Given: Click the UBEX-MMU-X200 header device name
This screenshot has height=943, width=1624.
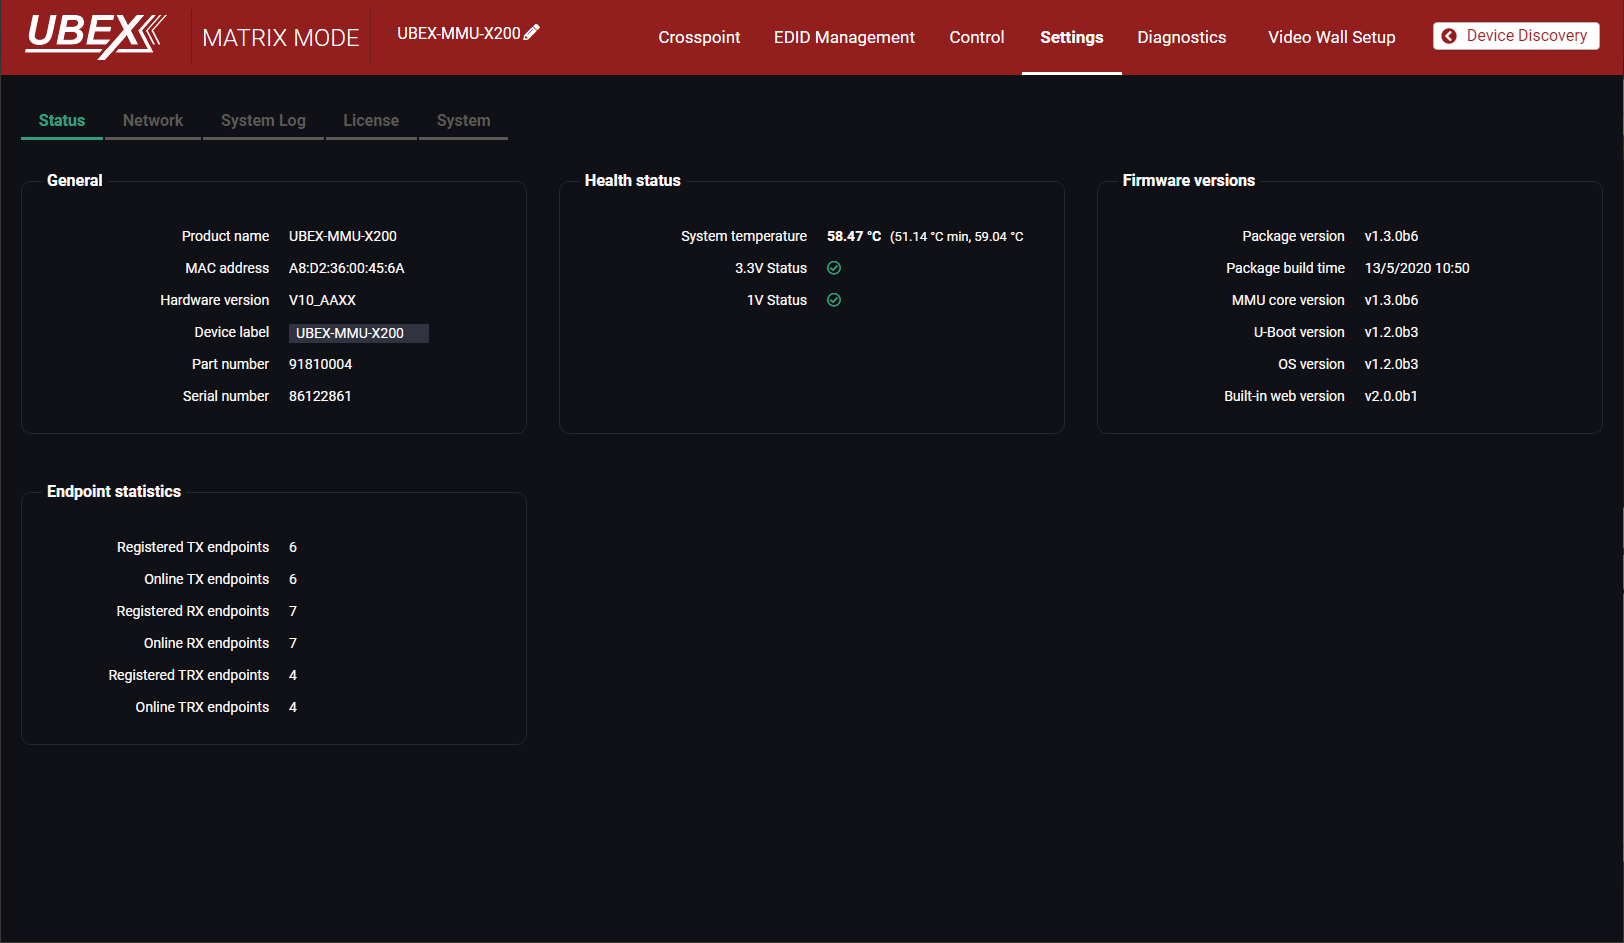Looking at the screenshot, I should [459, 33].
